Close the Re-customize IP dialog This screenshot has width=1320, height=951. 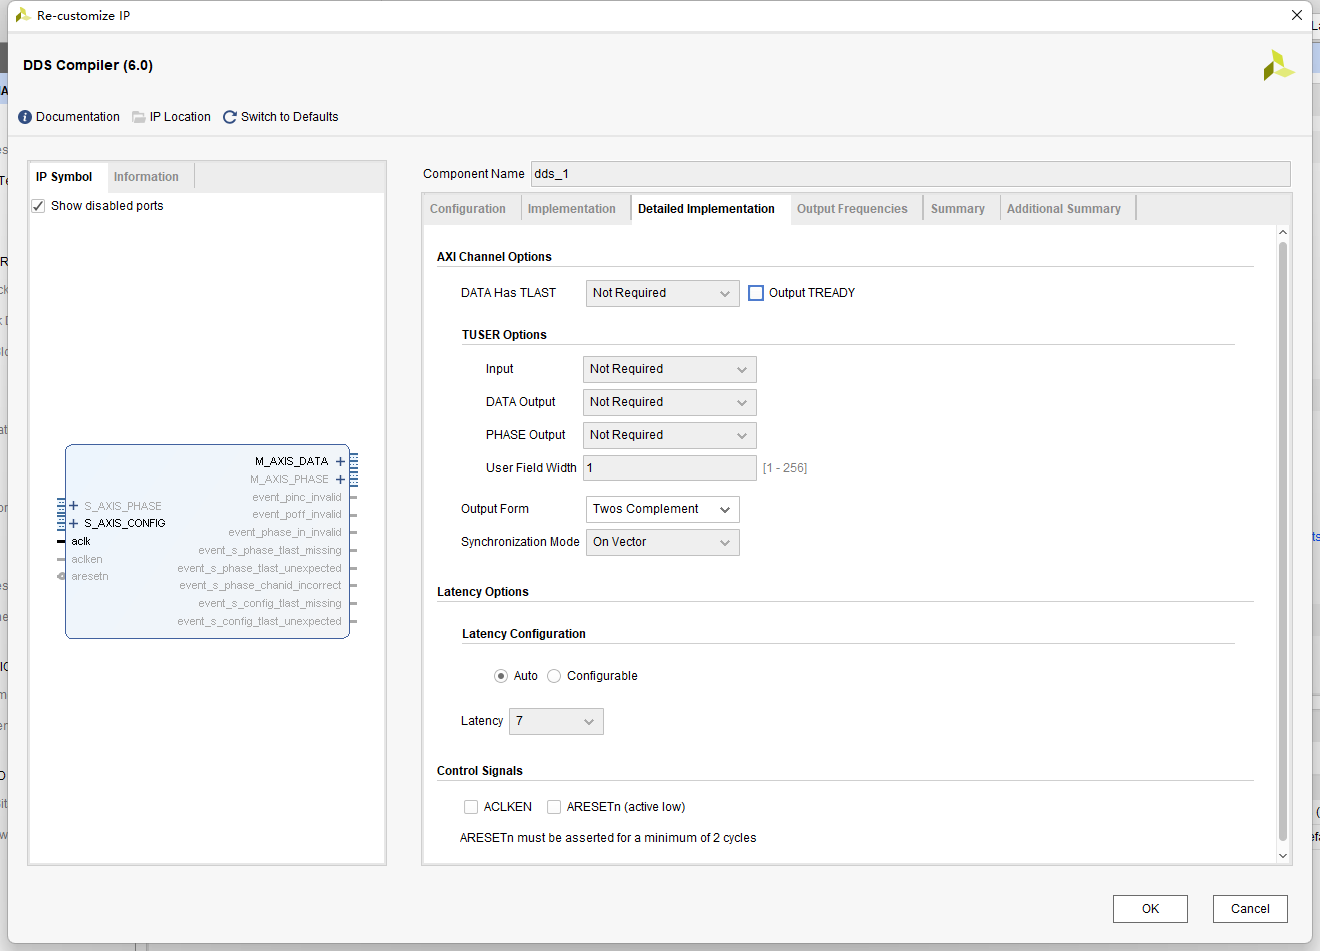(x=1297, y=15)
